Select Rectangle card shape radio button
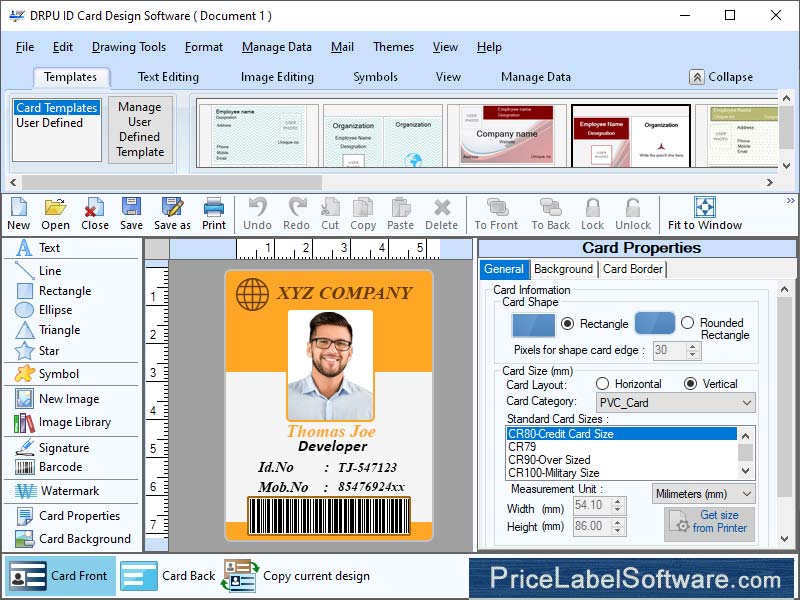Viewport: 800px width, 600px height. [567, 323]
